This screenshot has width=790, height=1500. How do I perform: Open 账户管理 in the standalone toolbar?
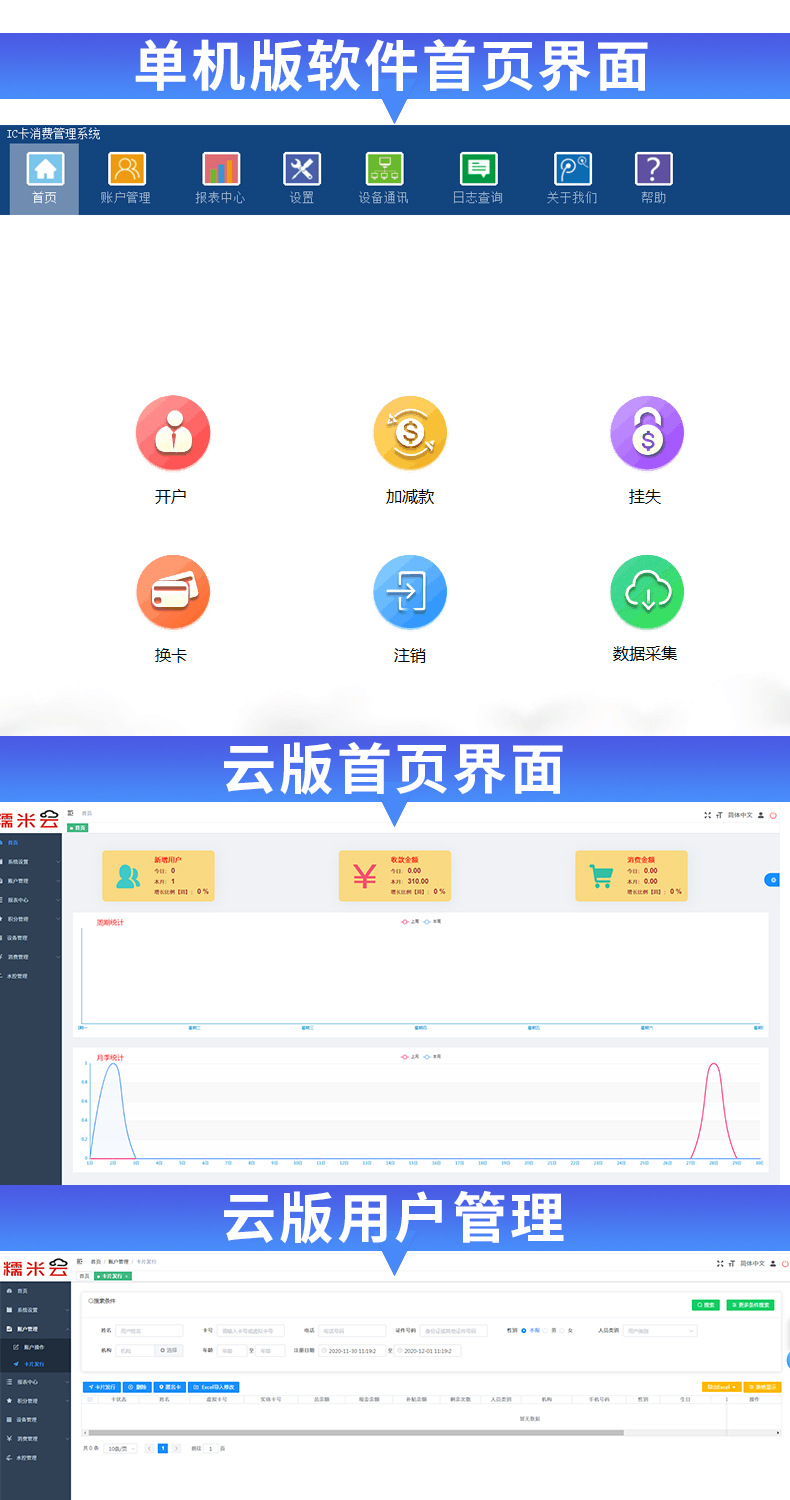point(126,179)
